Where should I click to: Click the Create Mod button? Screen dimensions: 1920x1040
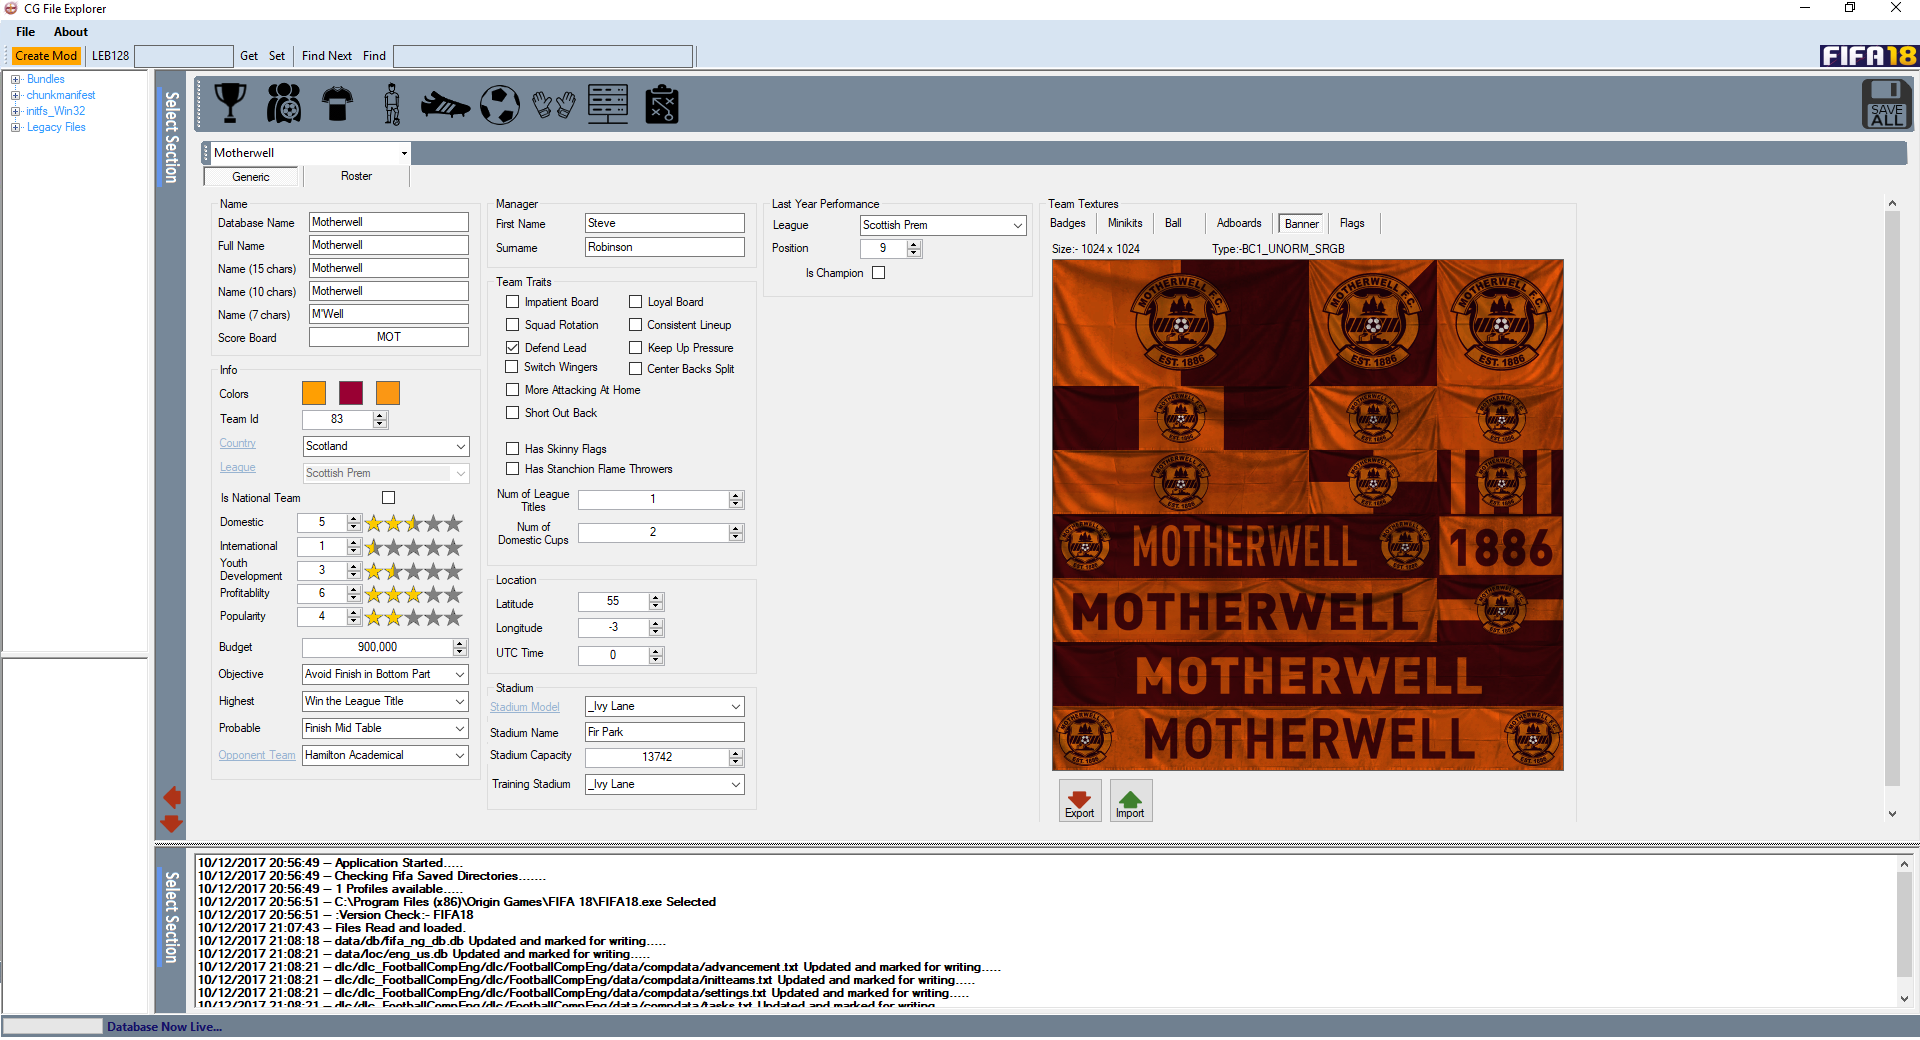pyautogui.click(x=46, y=56)
